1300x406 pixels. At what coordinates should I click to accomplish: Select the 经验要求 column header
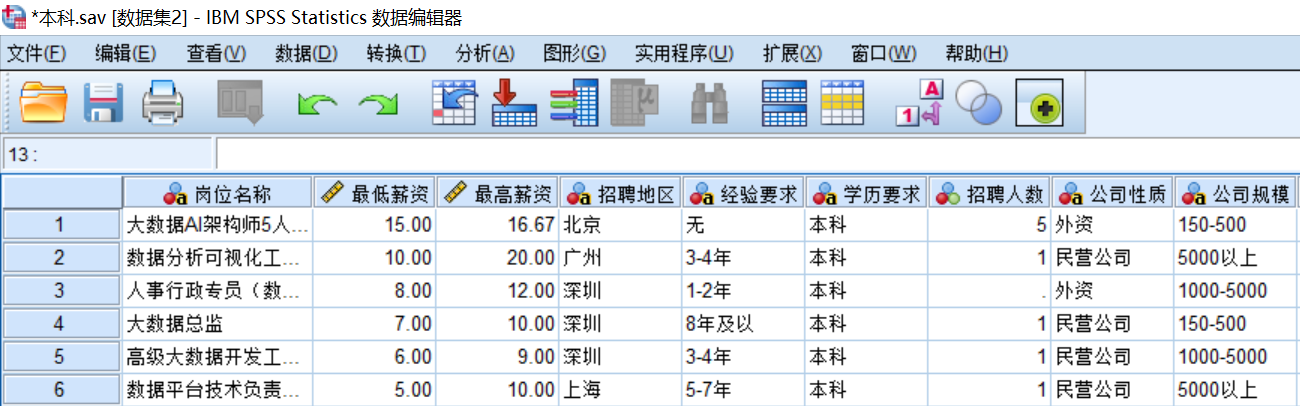743,193
